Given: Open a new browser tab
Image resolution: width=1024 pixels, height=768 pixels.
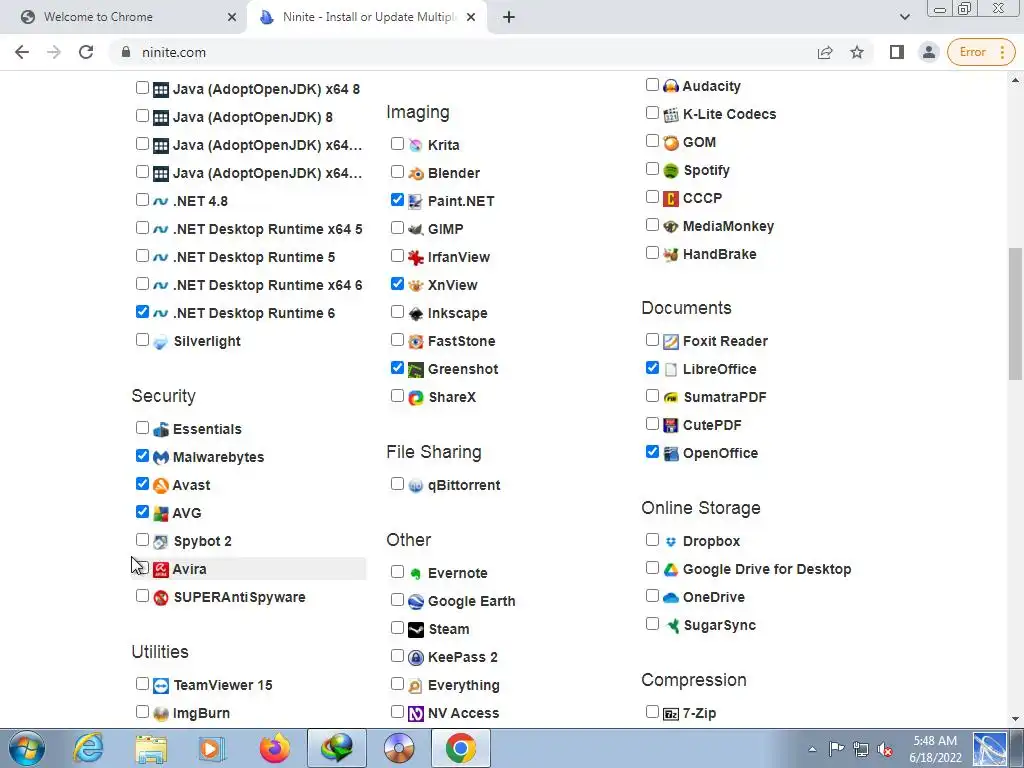Looking at the screenshot, I should tap(509, 17).
